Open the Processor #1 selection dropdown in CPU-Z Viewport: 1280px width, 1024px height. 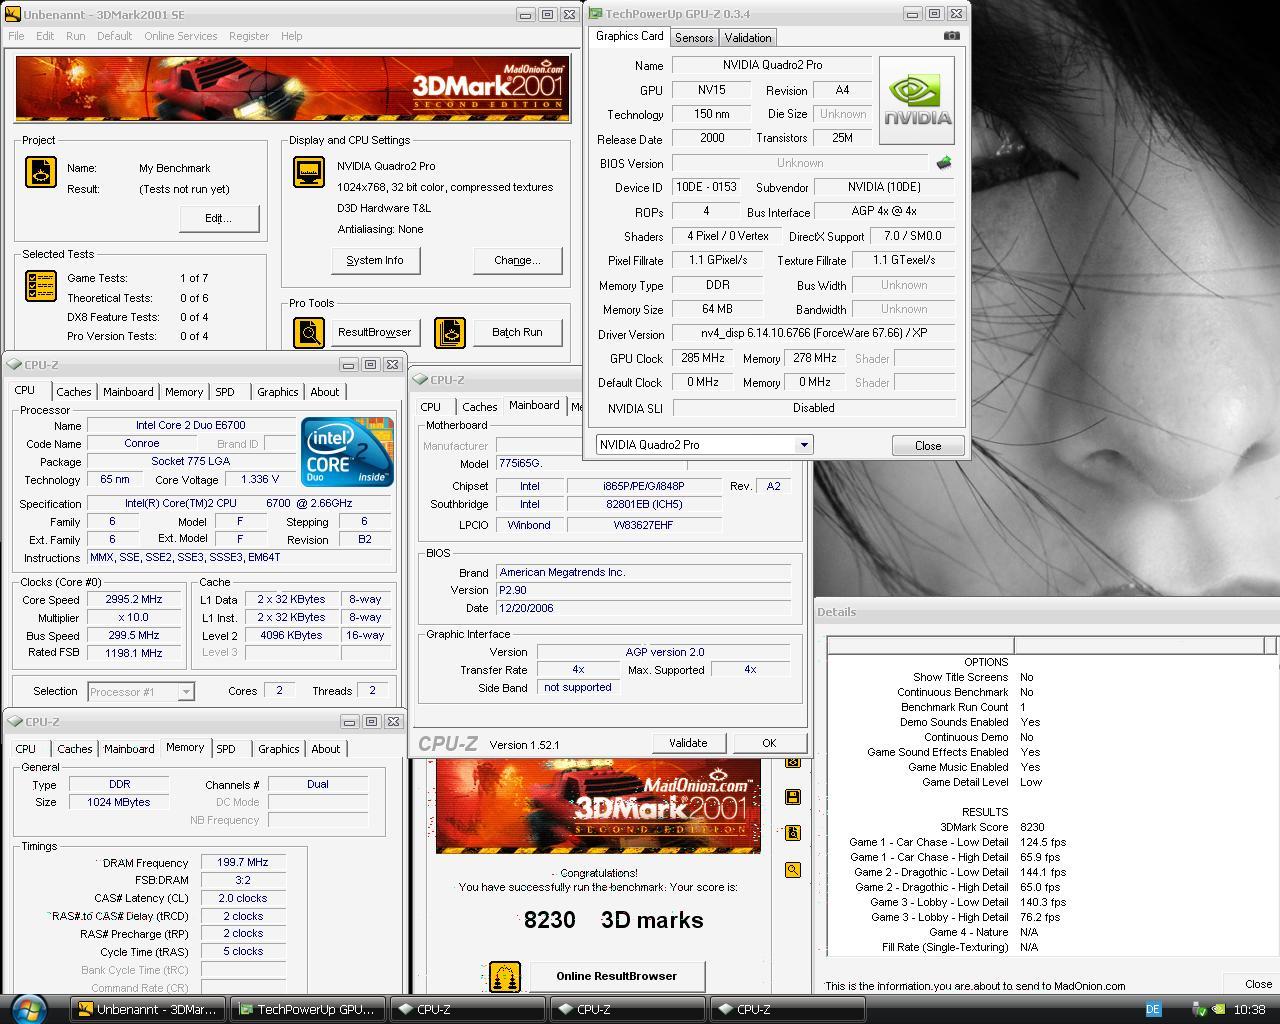(x=185, y=691)
